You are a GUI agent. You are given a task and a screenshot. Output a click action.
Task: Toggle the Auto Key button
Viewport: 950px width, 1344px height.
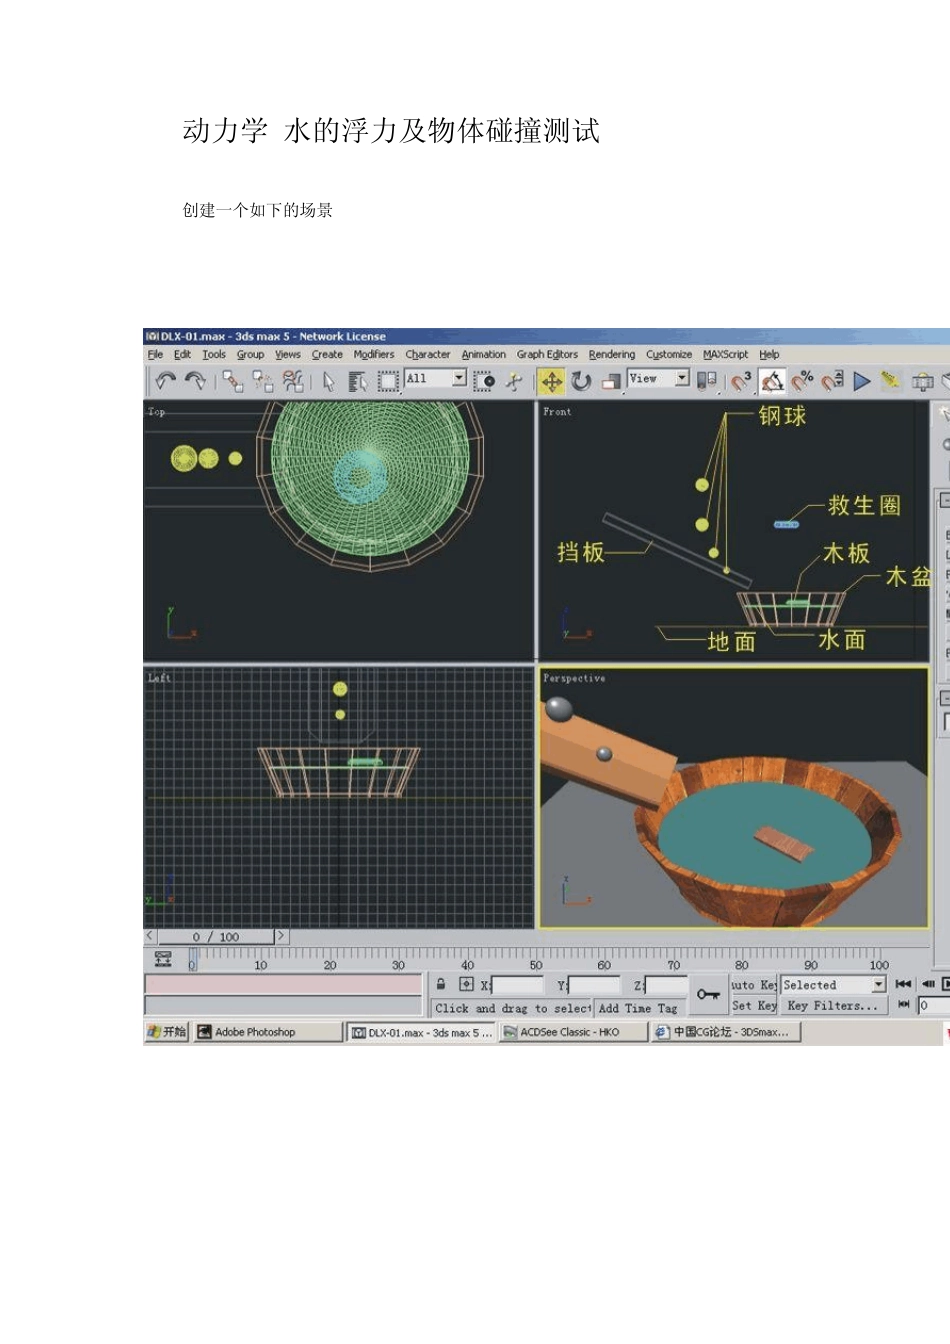click(754, 985)
